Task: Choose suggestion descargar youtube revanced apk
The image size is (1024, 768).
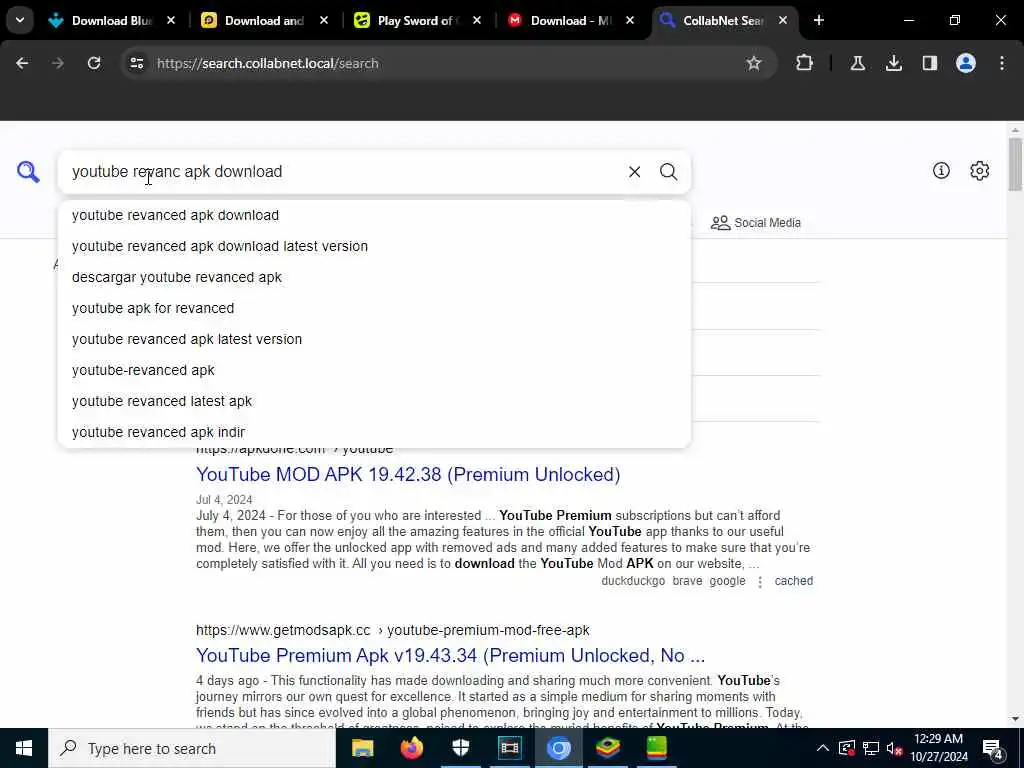Action: [374, 277]
